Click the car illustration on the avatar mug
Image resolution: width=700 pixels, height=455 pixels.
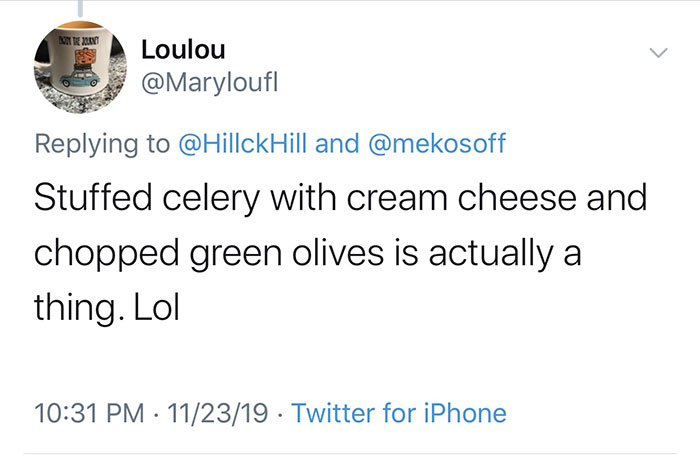(x=76, y=85)
